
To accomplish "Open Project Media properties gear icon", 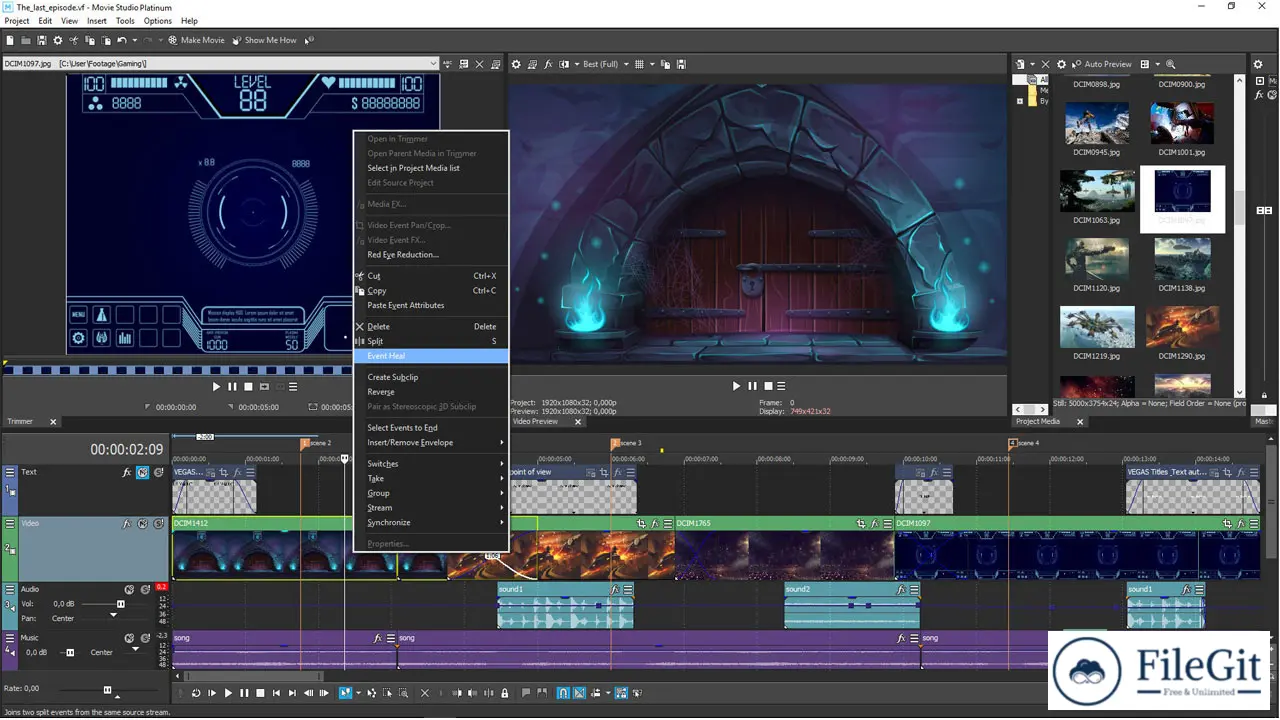I will tap(1061, 64).
